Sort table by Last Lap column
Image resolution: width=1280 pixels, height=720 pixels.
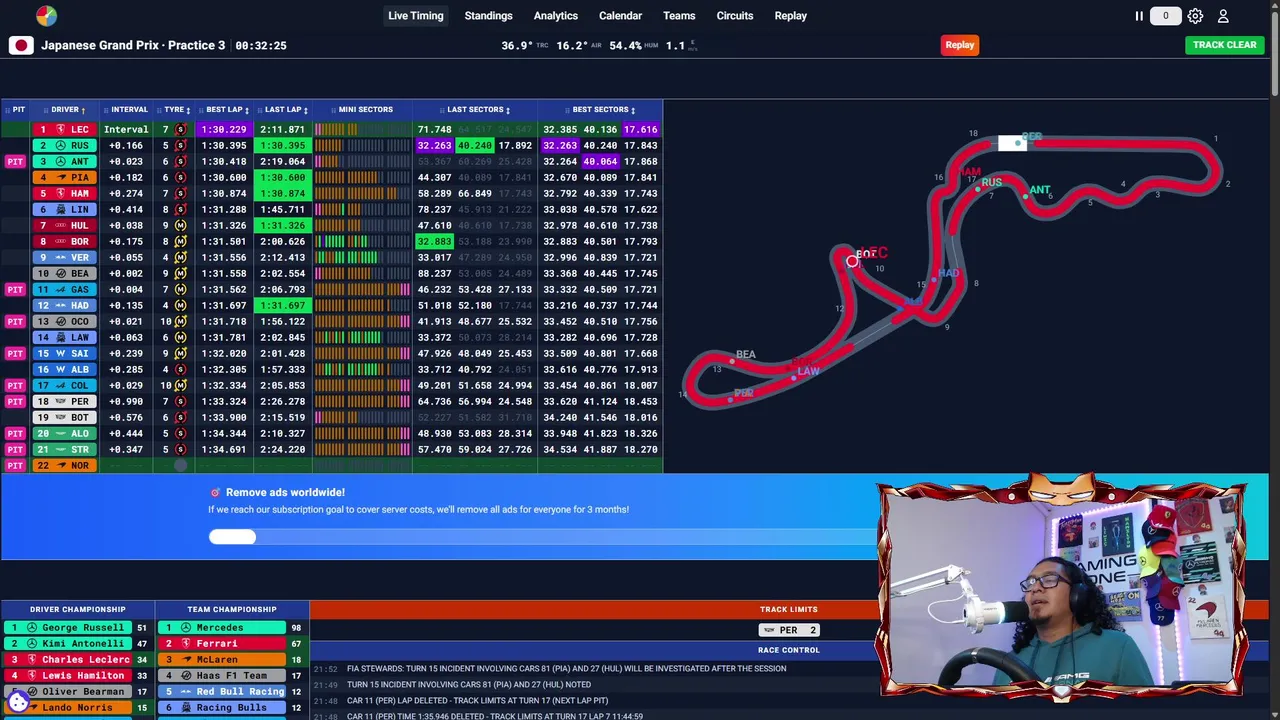pyautogui.click(x=284, y=110)
